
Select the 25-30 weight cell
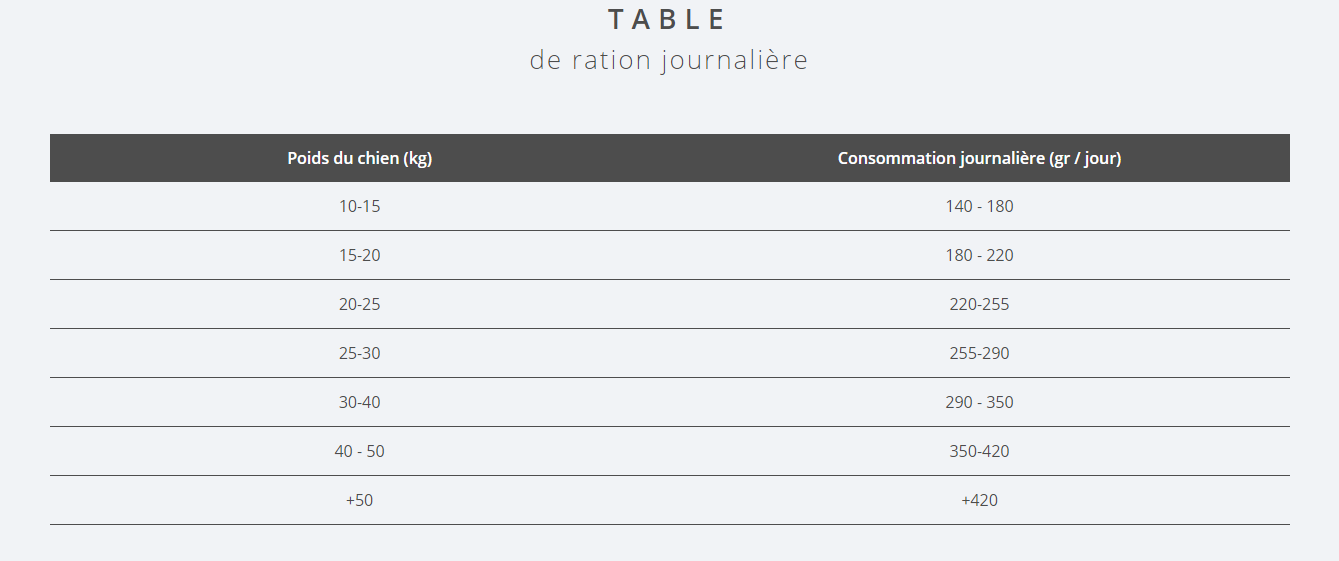click(x=360, y=353)
